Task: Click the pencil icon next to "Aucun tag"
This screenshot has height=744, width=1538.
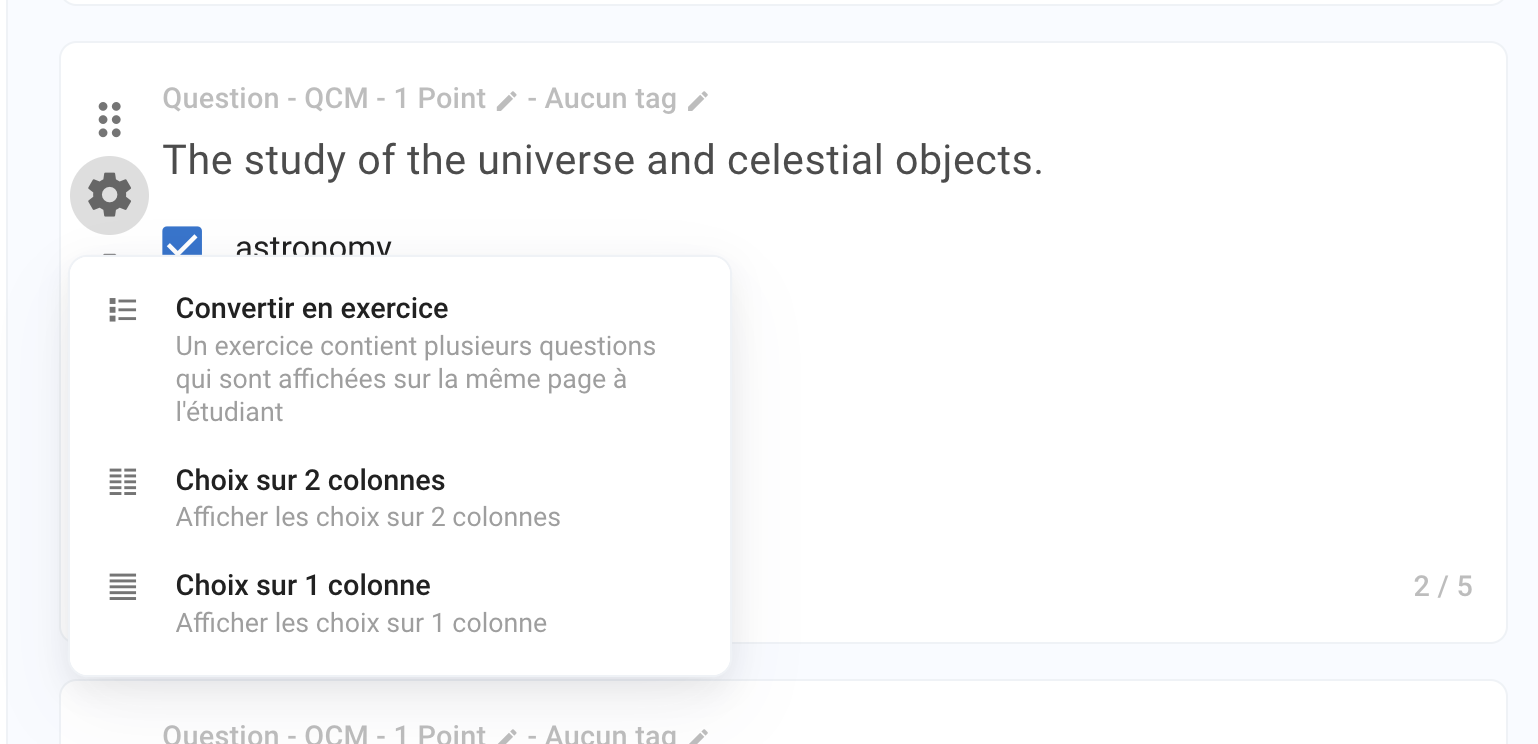Action: coord(698,100)
